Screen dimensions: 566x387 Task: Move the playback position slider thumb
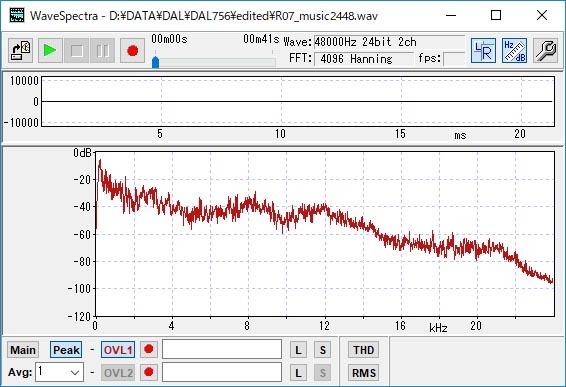156,62
